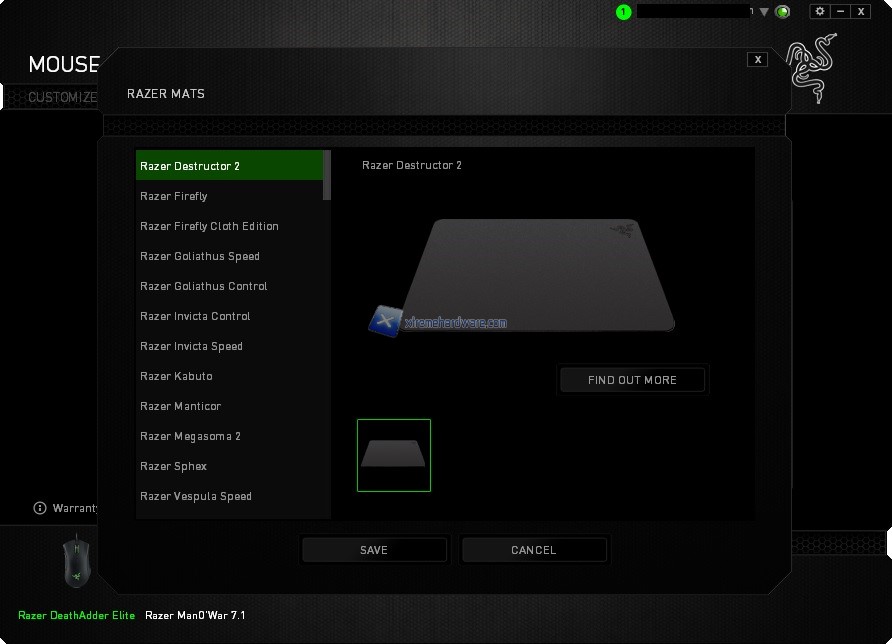Click the Razer snake logo
The image size is (892, 644).
(x=811, y=68)
